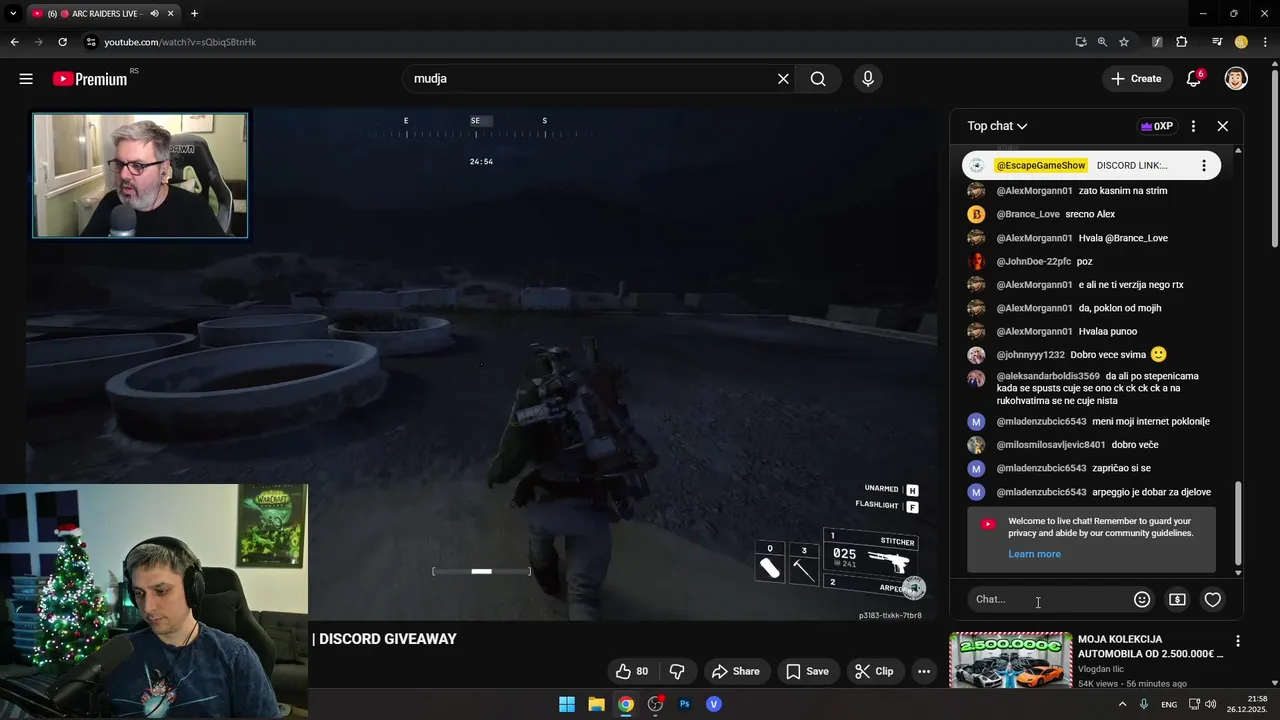Close the ARC RAIDERS LIVE tab

[172, 14]
